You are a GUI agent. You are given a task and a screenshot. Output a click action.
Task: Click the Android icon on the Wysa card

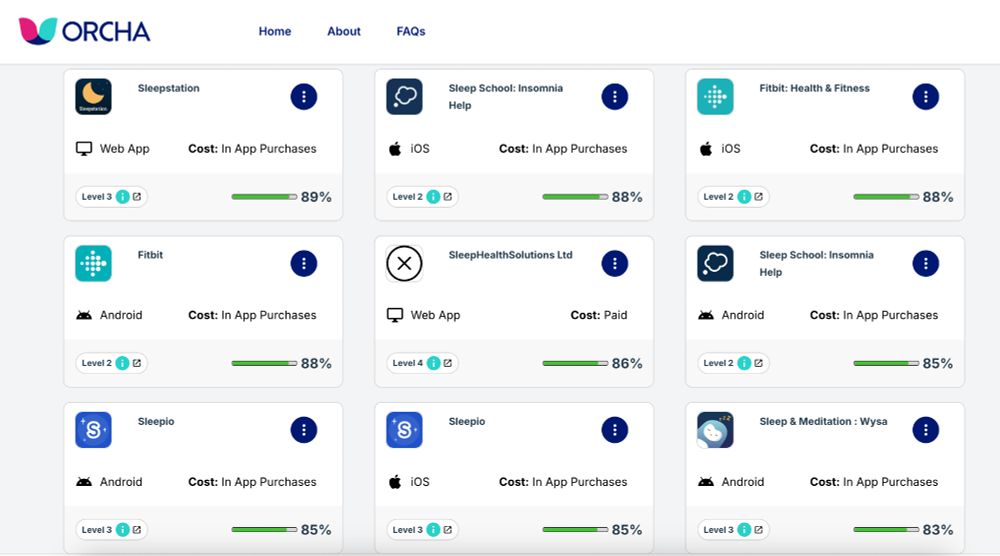point(705,481)
